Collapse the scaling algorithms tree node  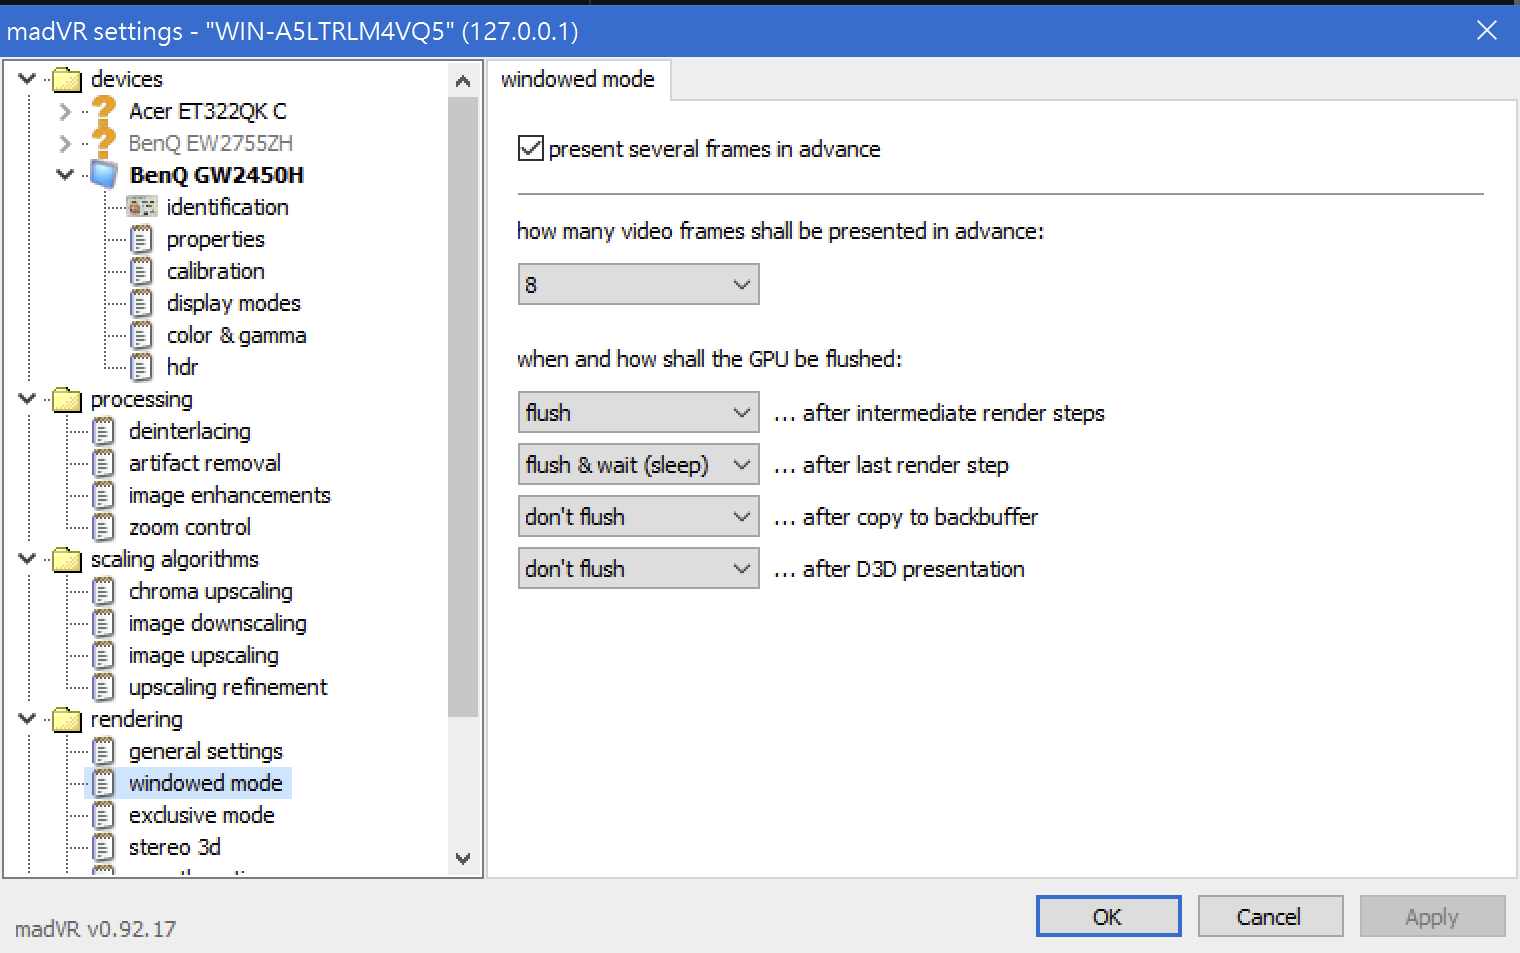(x=27, y=558)
